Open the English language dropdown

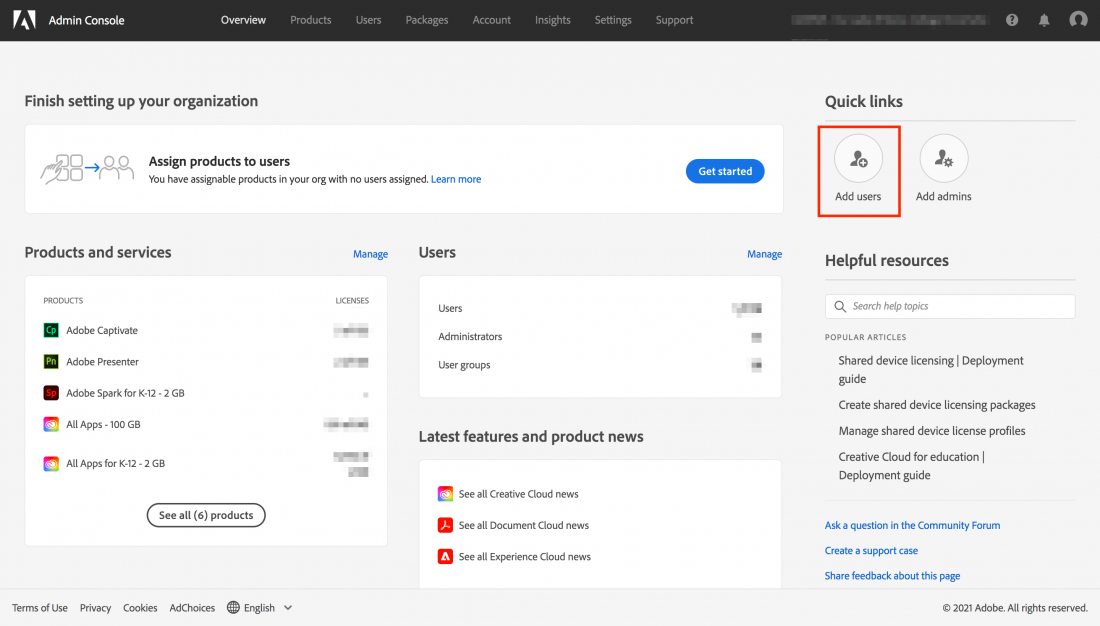[260, 608]
